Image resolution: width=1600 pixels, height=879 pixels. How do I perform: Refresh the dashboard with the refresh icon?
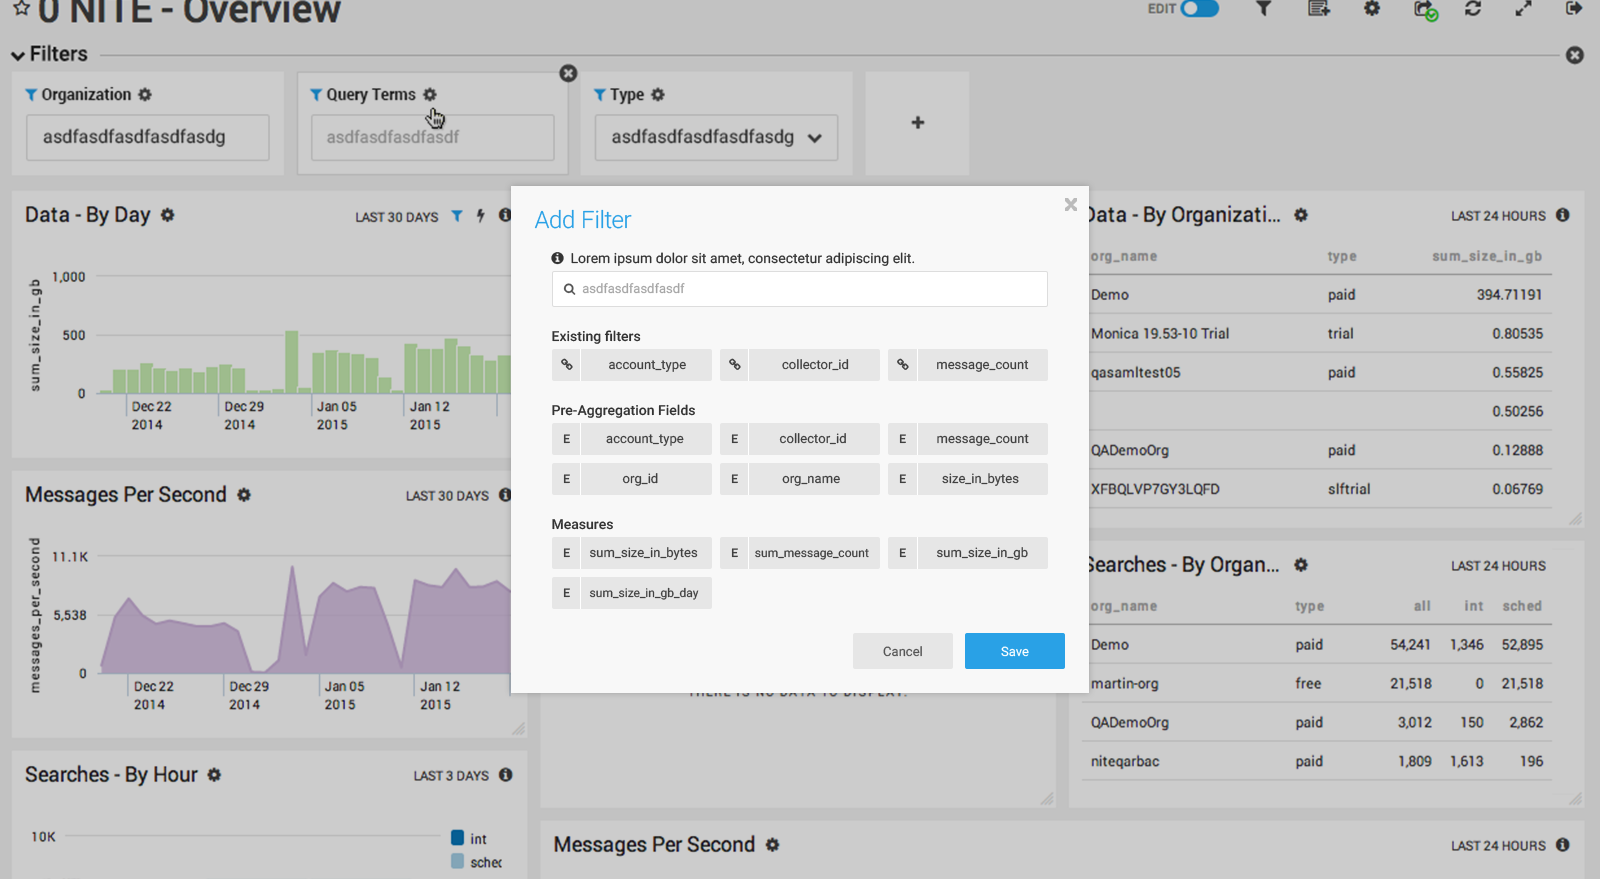[x=1473, y=8]
